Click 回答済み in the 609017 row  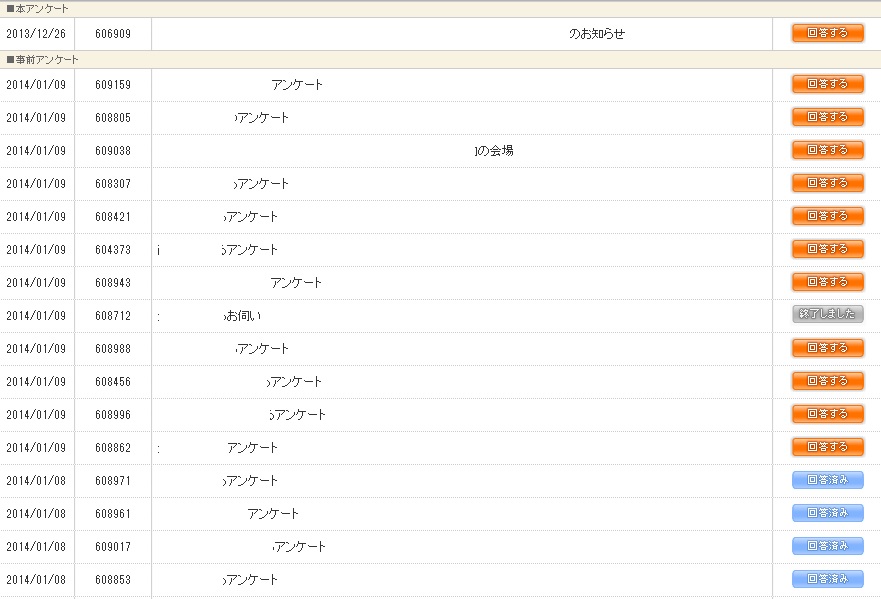click(x=827, y=546)
